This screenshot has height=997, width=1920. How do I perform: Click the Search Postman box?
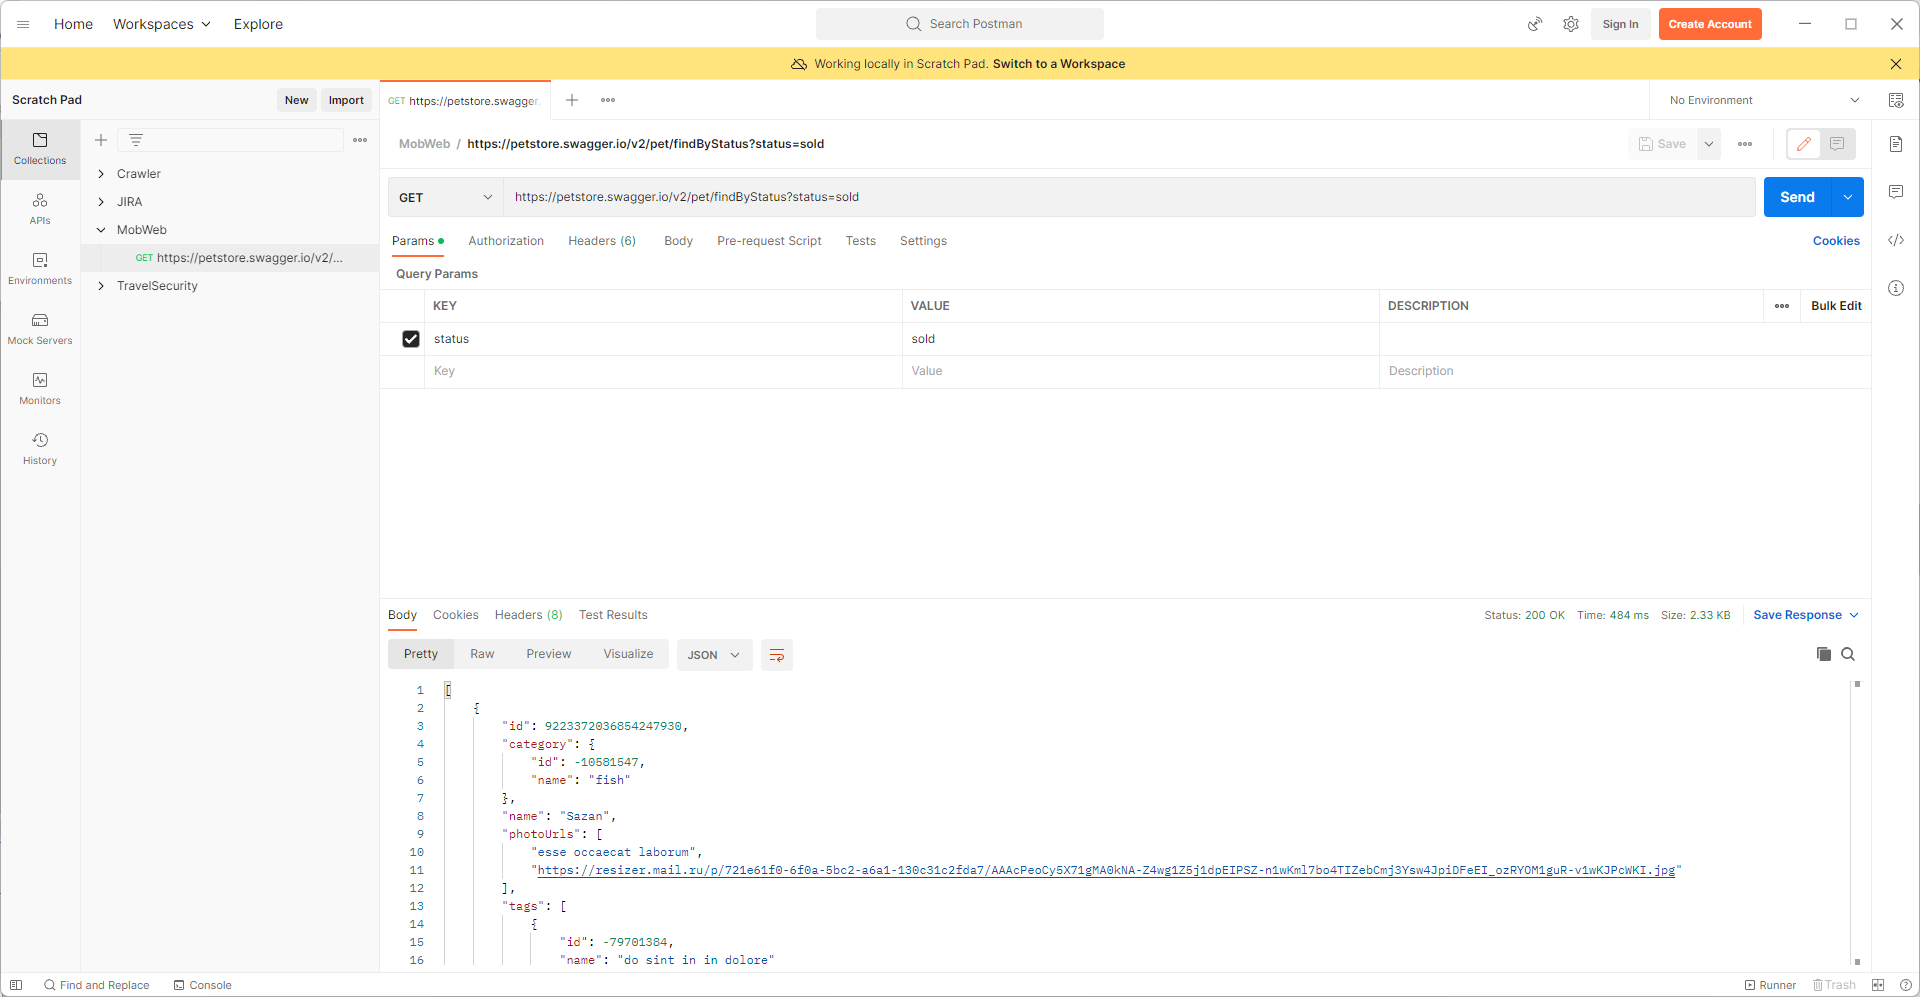(x=960, y=24)
